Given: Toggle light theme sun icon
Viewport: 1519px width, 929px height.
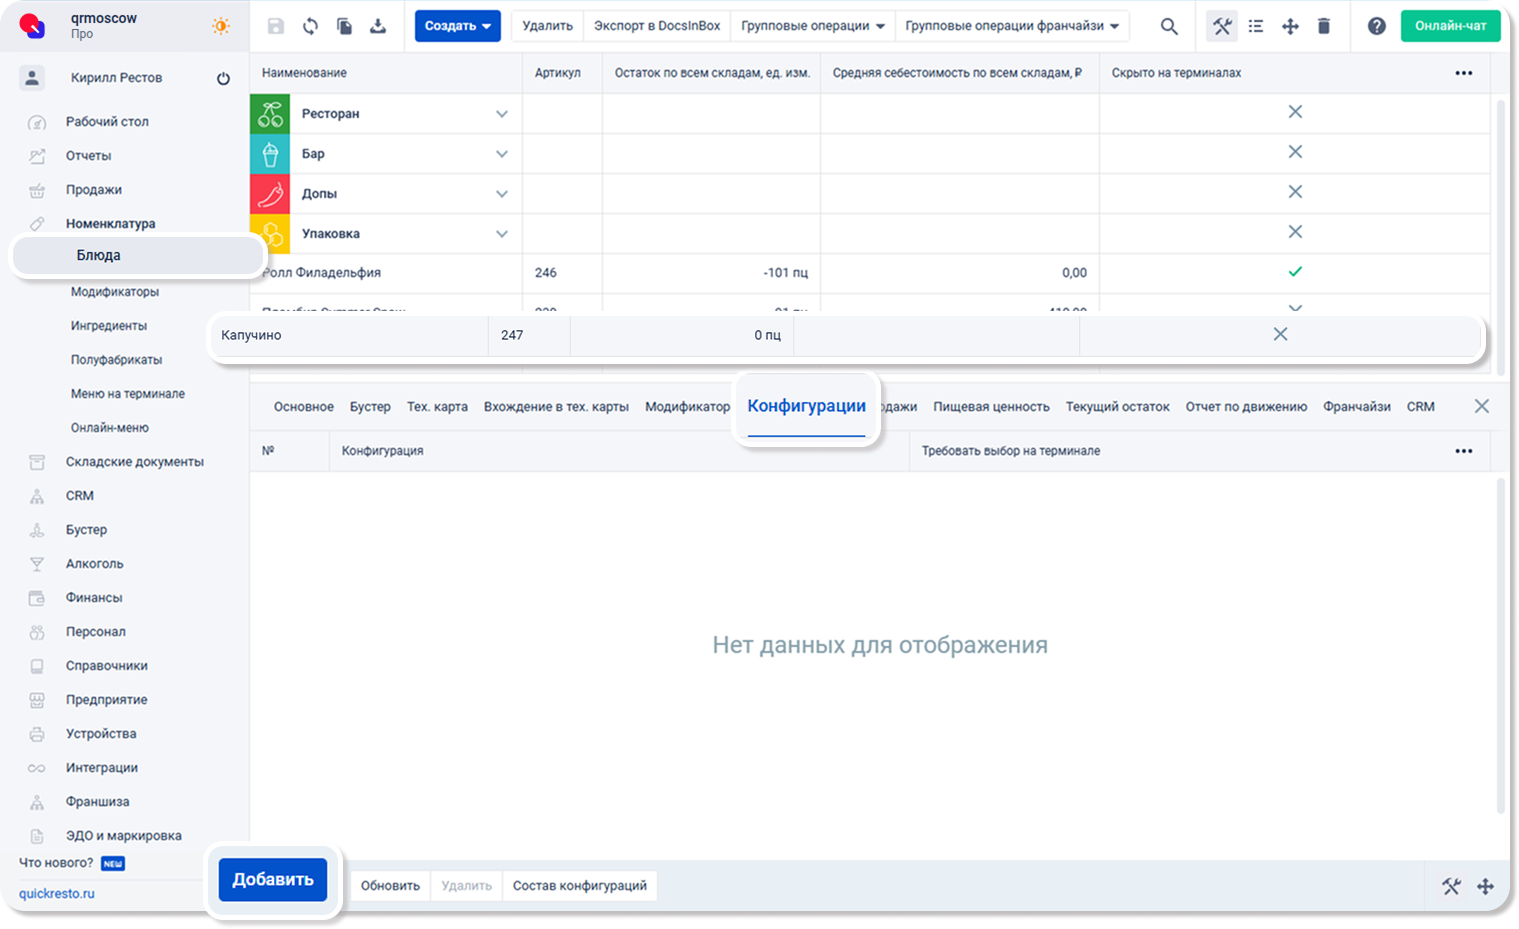Looking at the screenshot, I should 221,26.
